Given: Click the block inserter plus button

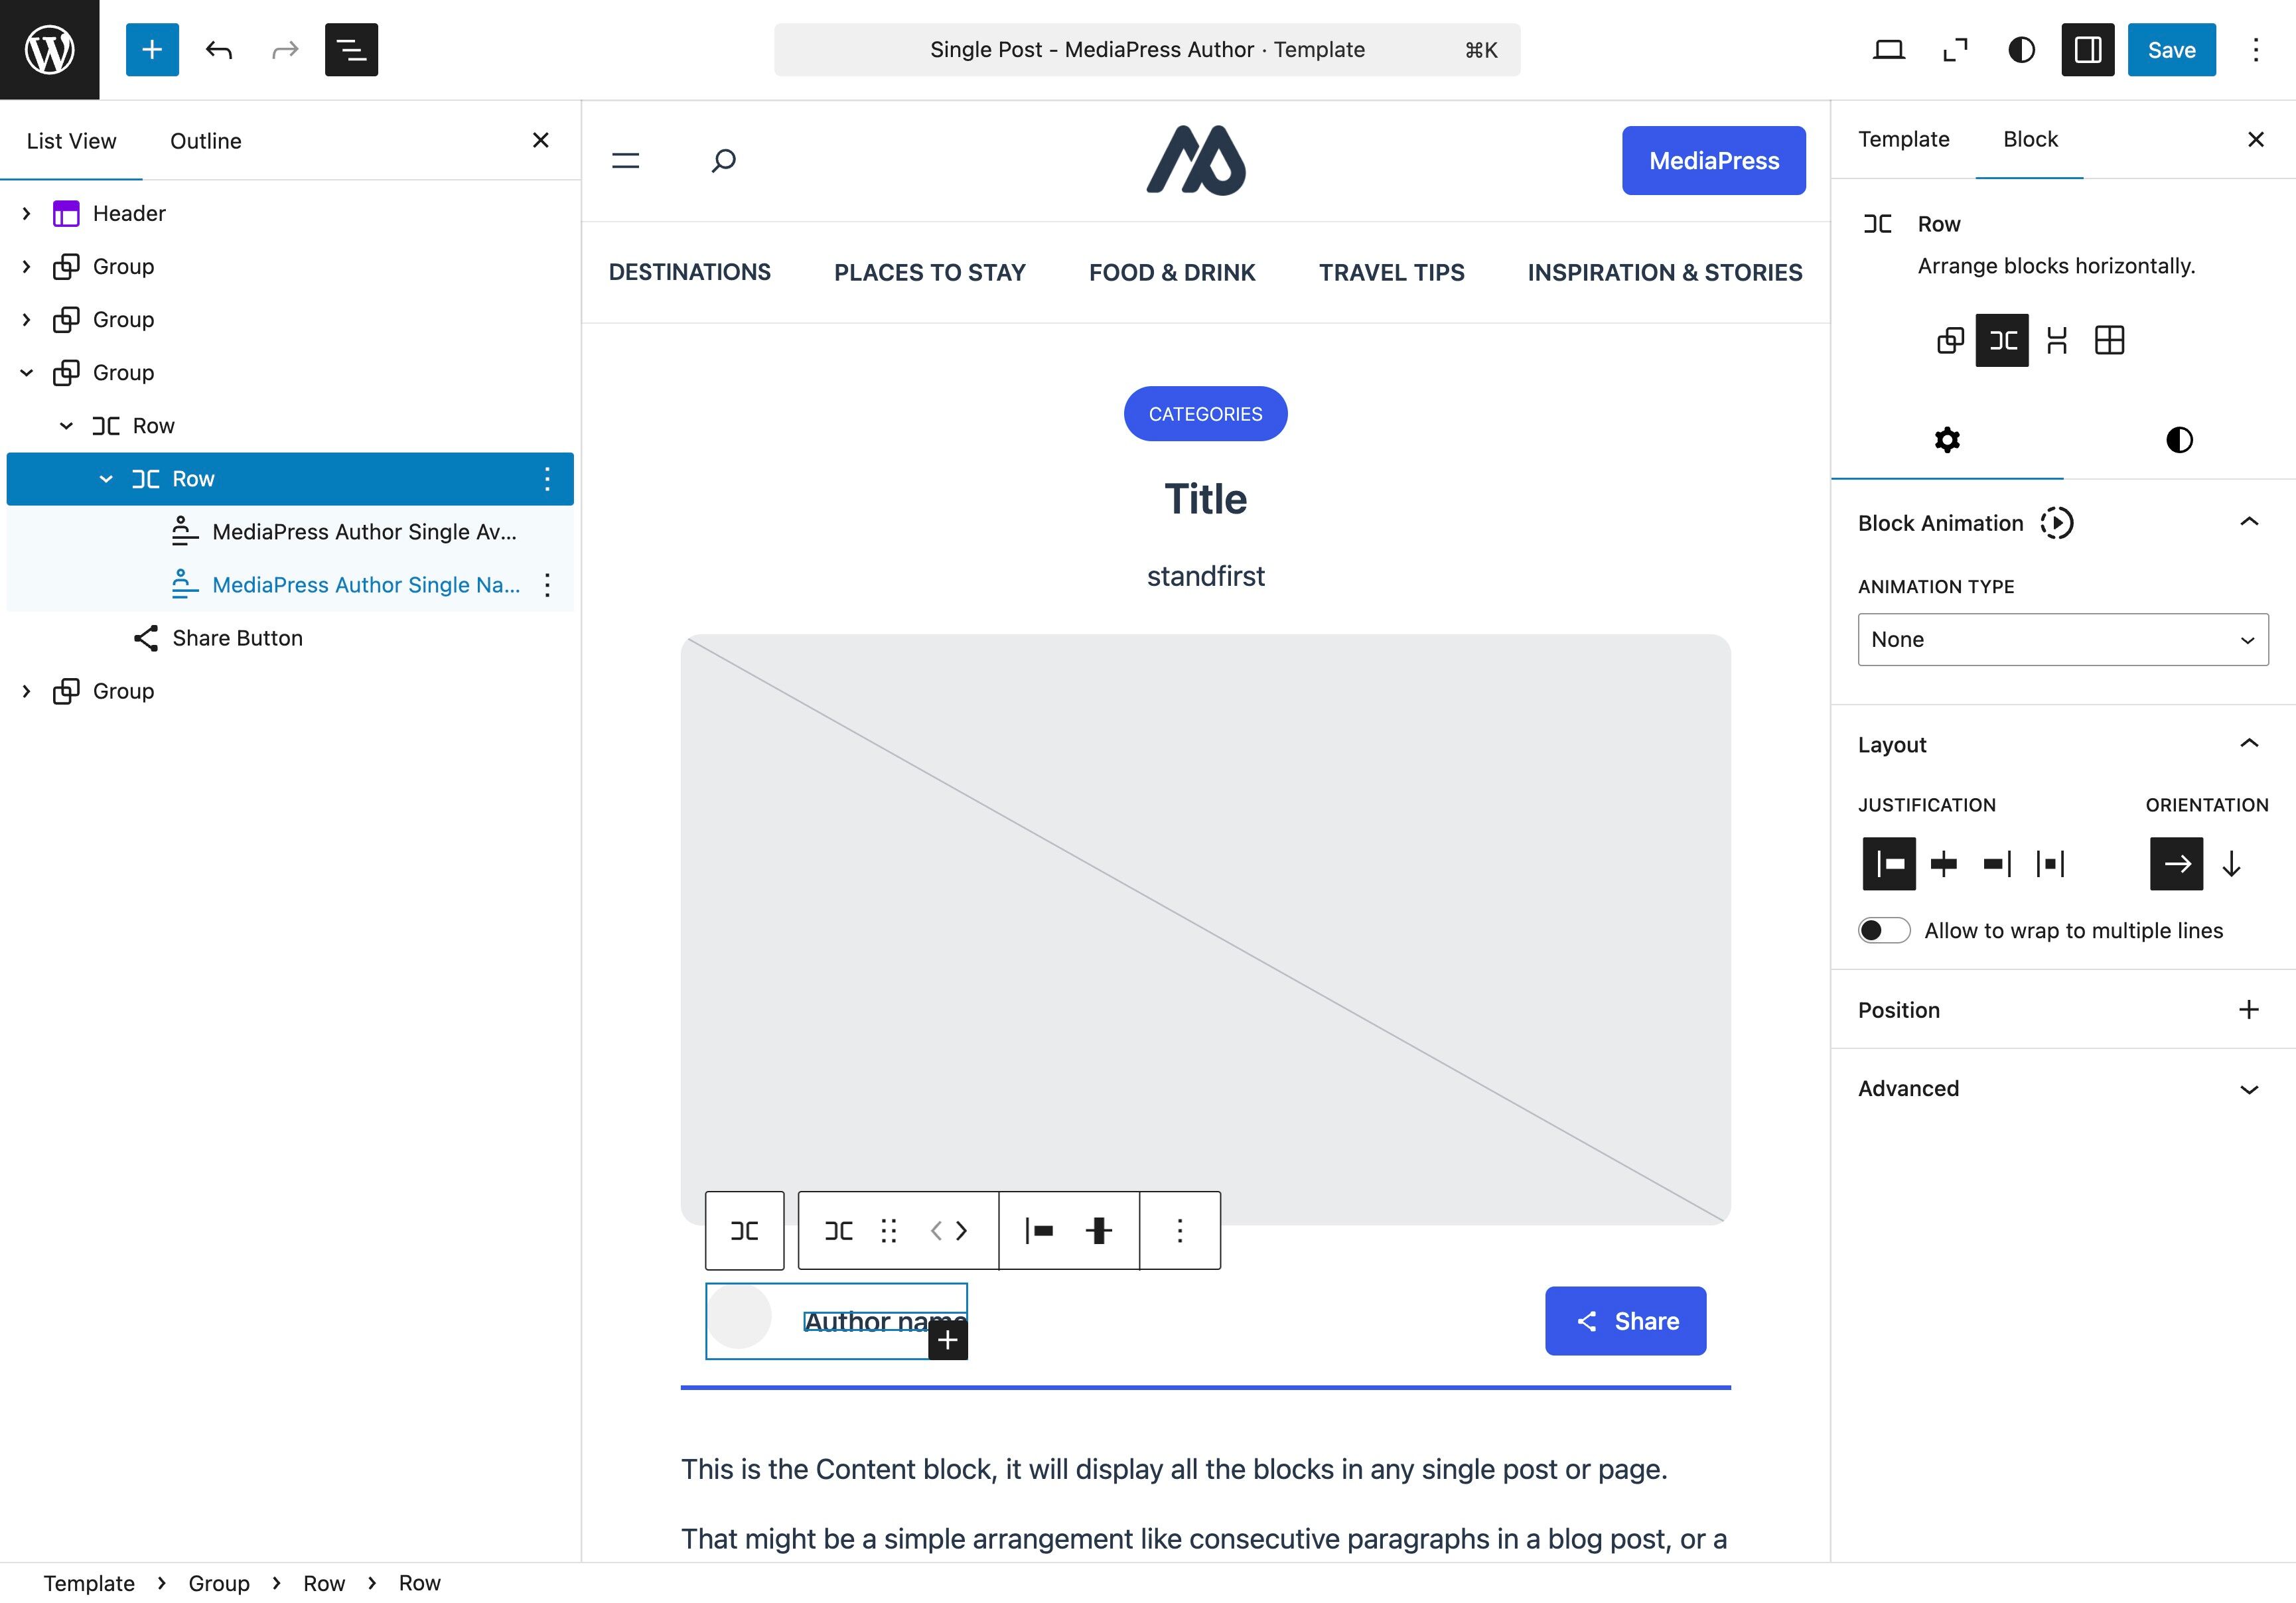Looking at the screenshot, I should 152,50.
